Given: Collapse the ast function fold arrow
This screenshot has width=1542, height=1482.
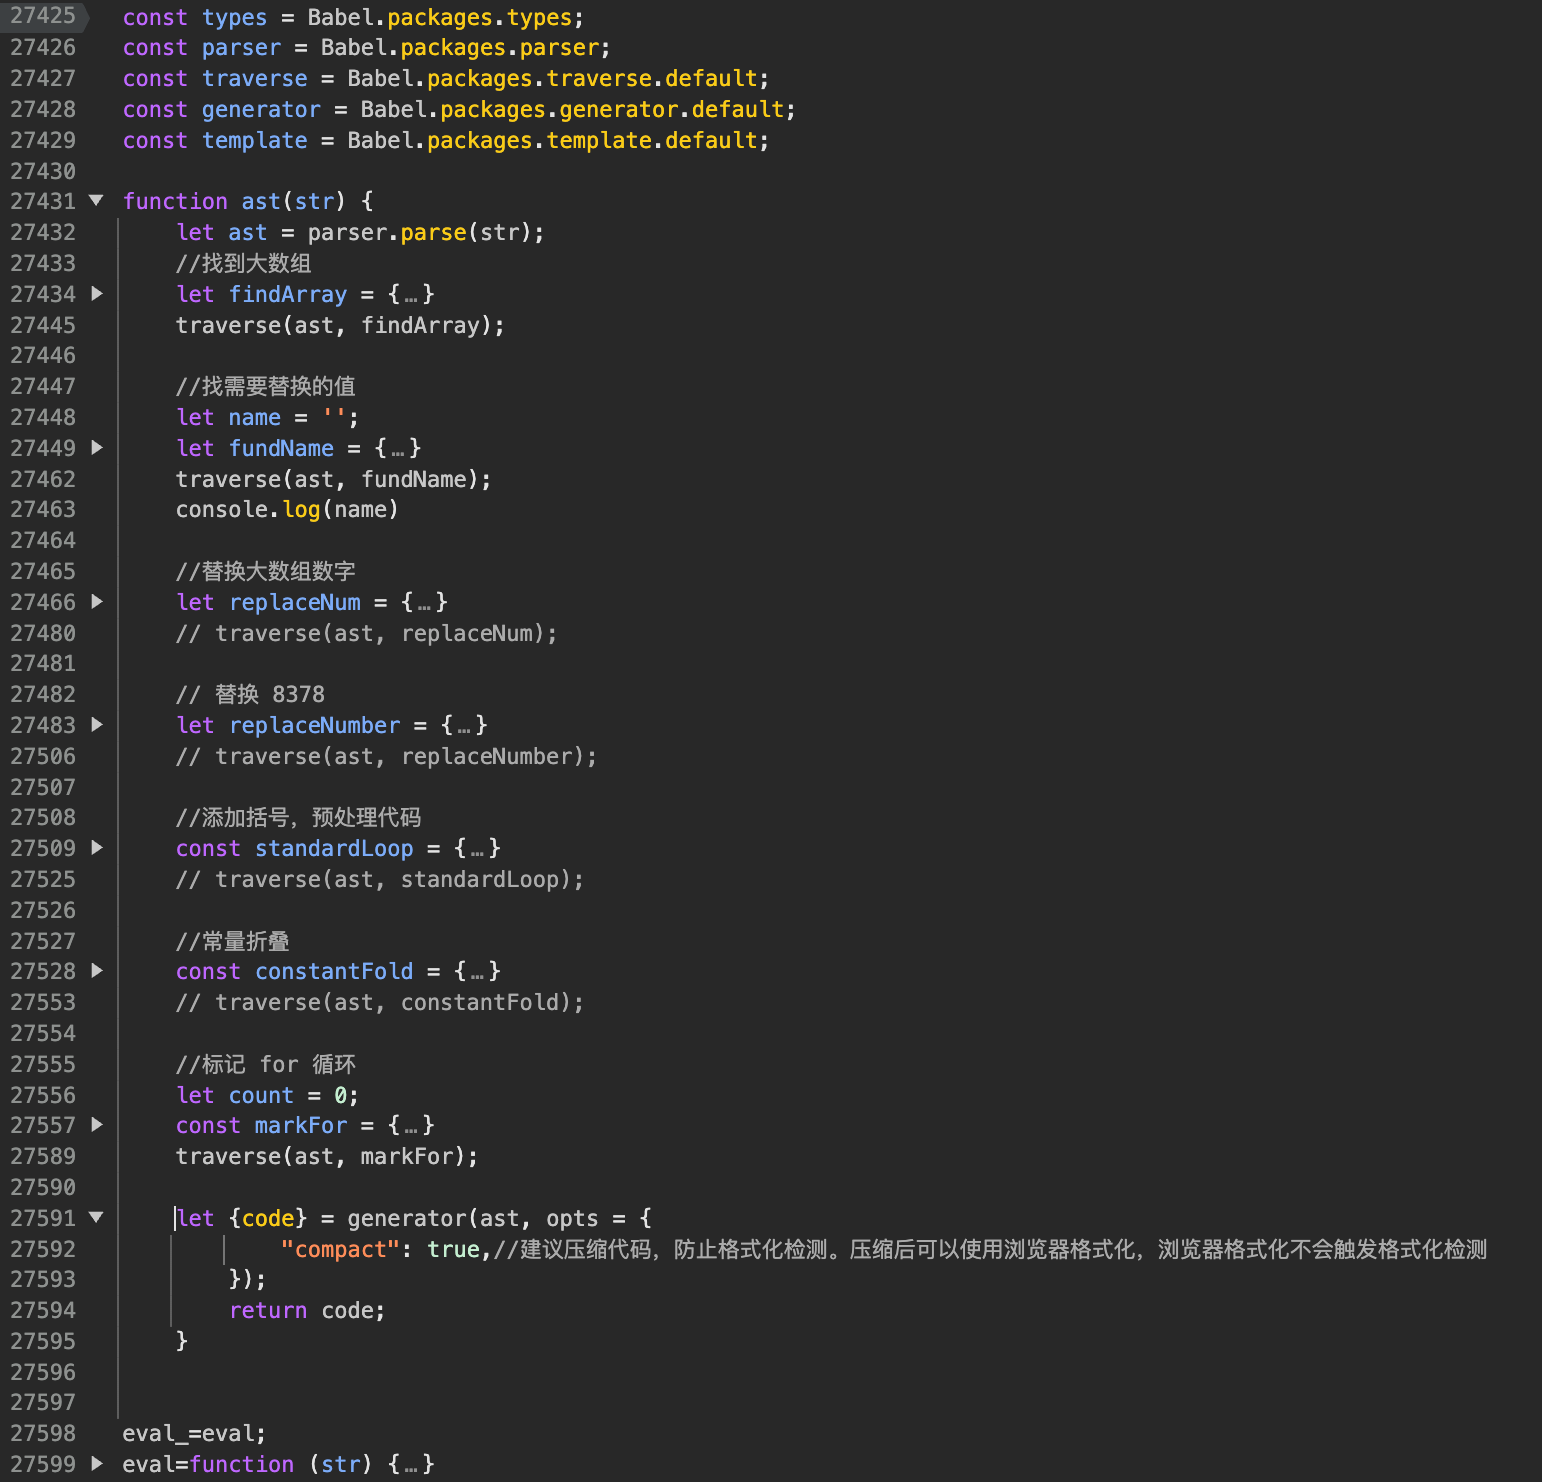Looking at the screenshot, I should coord(96,201).
